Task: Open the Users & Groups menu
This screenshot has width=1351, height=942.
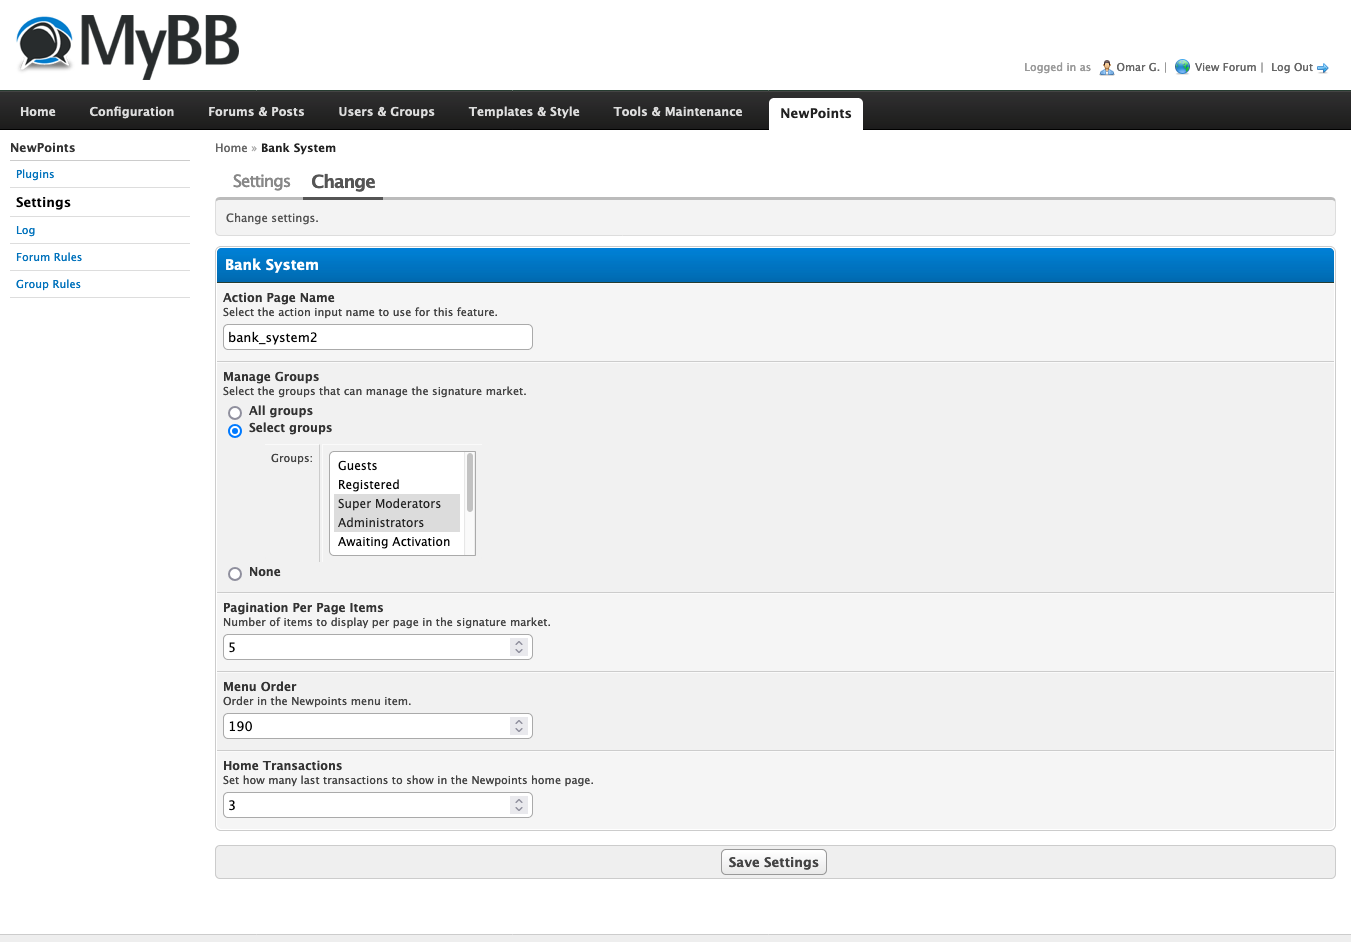Action: pyautogui.click(x=386, y=112)
